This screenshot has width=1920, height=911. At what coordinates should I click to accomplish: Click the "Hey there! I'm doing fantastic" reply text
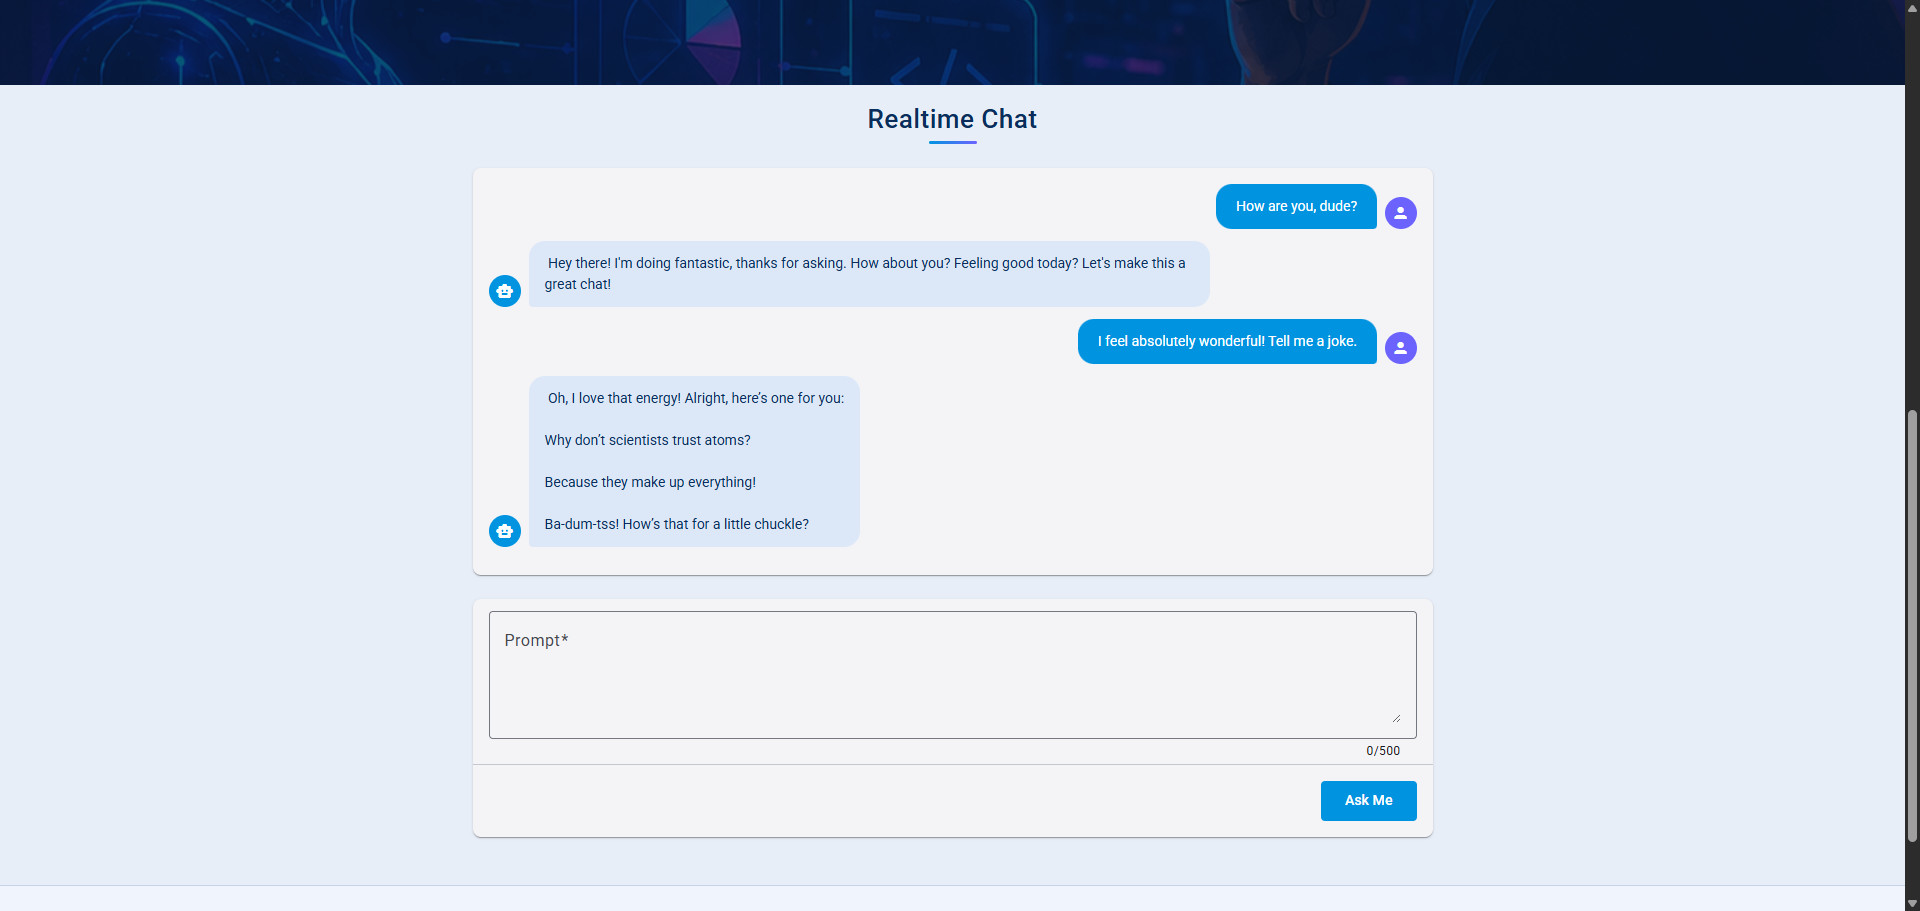(865, 274)
